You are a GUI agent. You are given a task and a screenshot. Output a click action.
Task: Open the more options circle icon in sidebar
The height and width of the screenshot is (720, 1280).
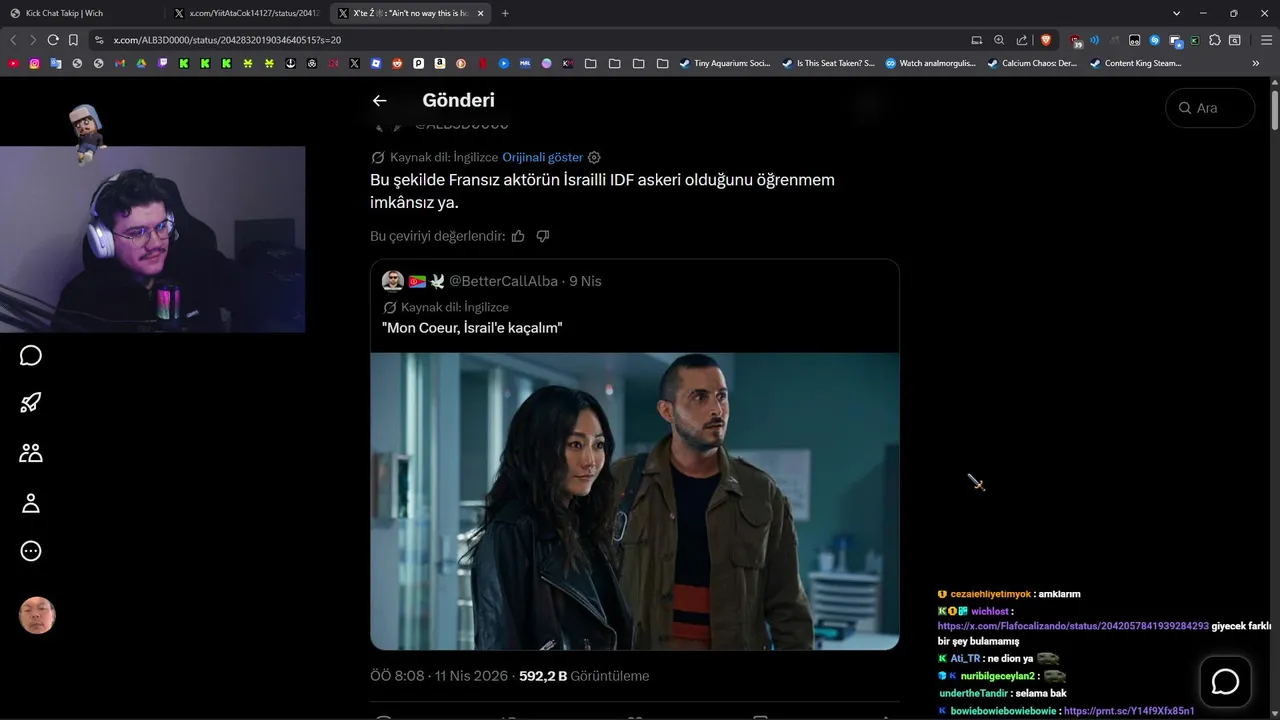pyautogui.click(x=31, y=551)
